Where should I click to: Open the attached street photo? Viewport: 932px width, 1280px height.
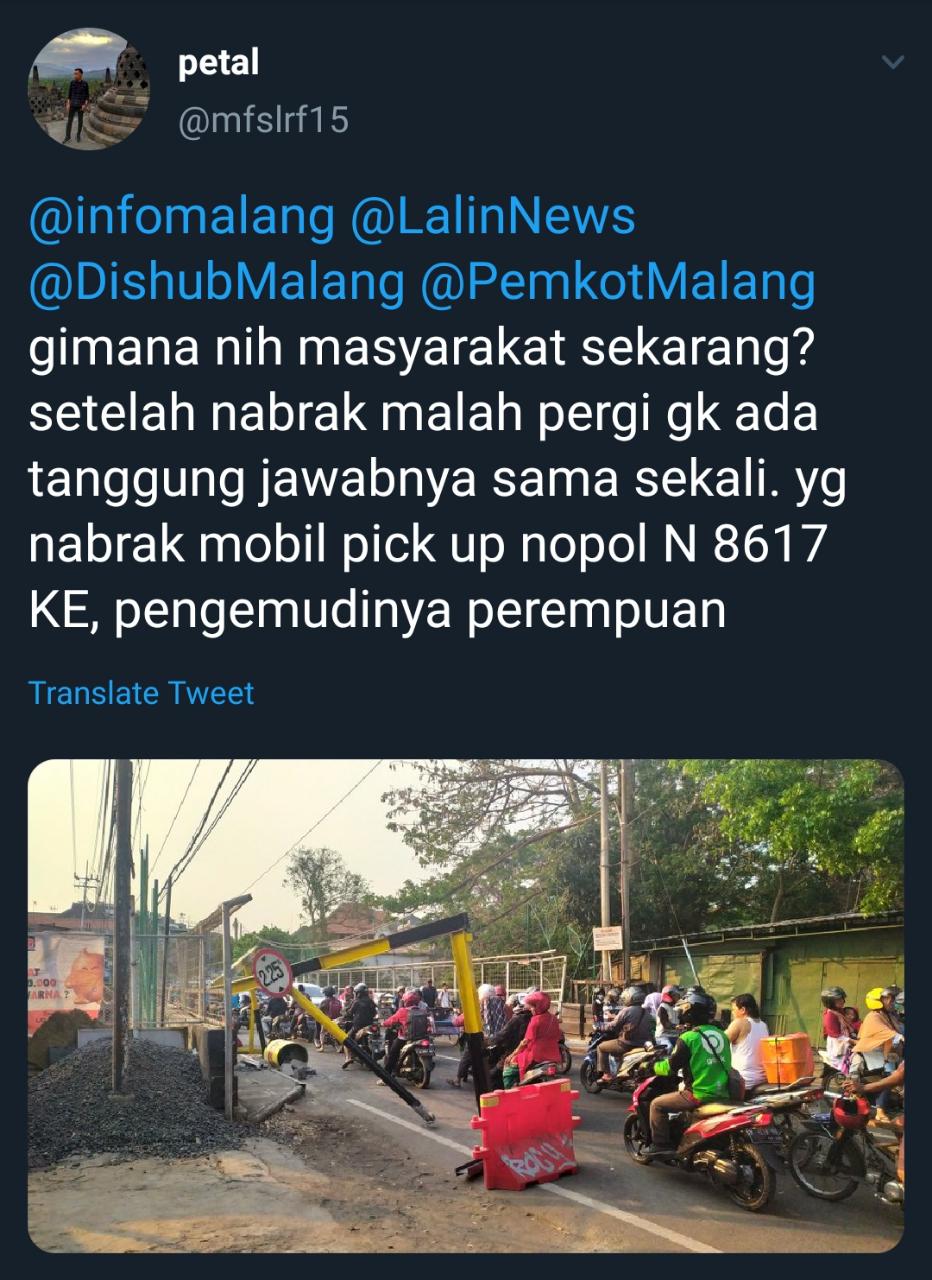click(x=466, y=1006)
